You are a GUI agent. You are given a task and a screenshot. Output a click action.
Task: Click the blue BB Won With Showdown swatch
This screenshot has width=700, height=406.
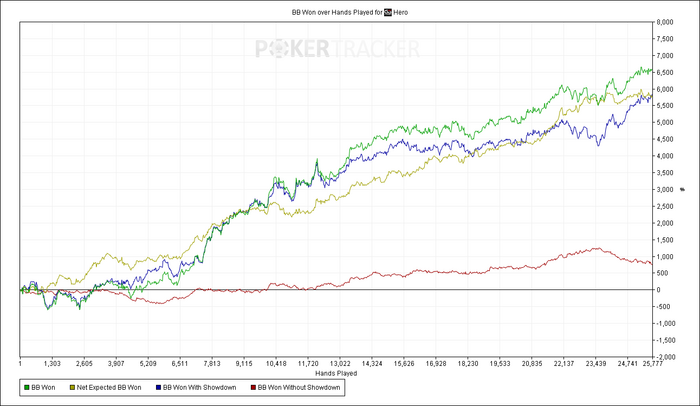158,388
